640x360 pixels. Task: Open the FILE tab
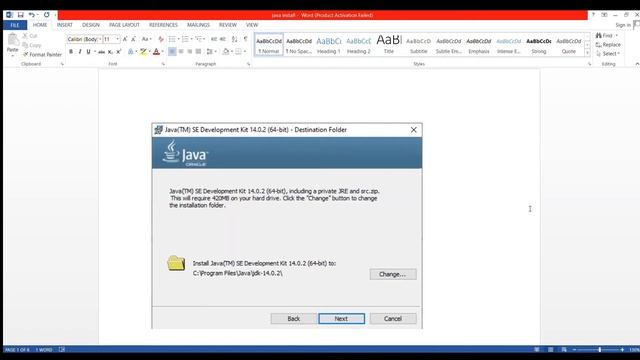coord(15,25)
